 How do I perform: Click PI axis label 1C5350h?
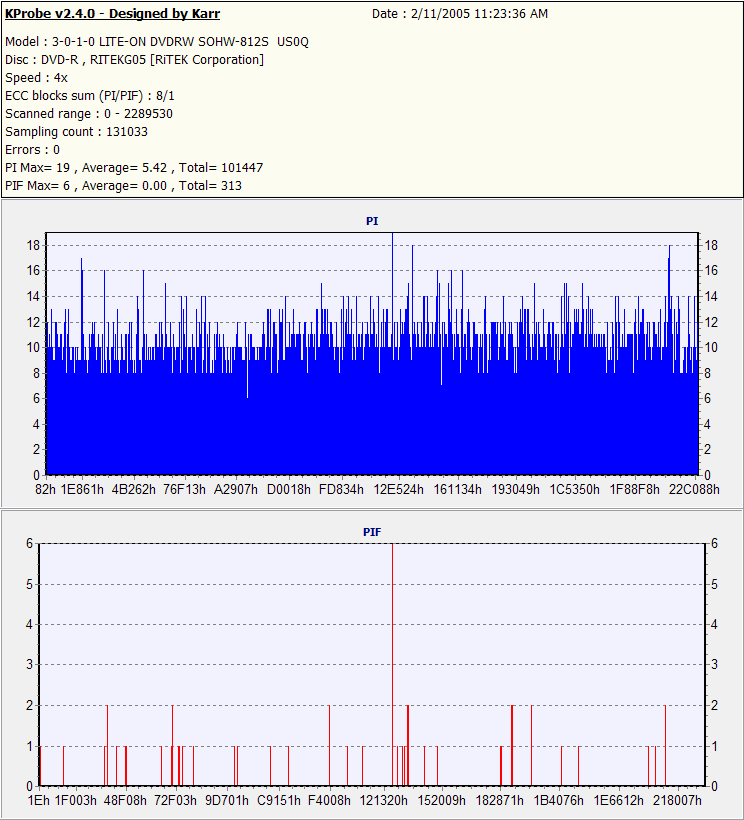(575, 490)
